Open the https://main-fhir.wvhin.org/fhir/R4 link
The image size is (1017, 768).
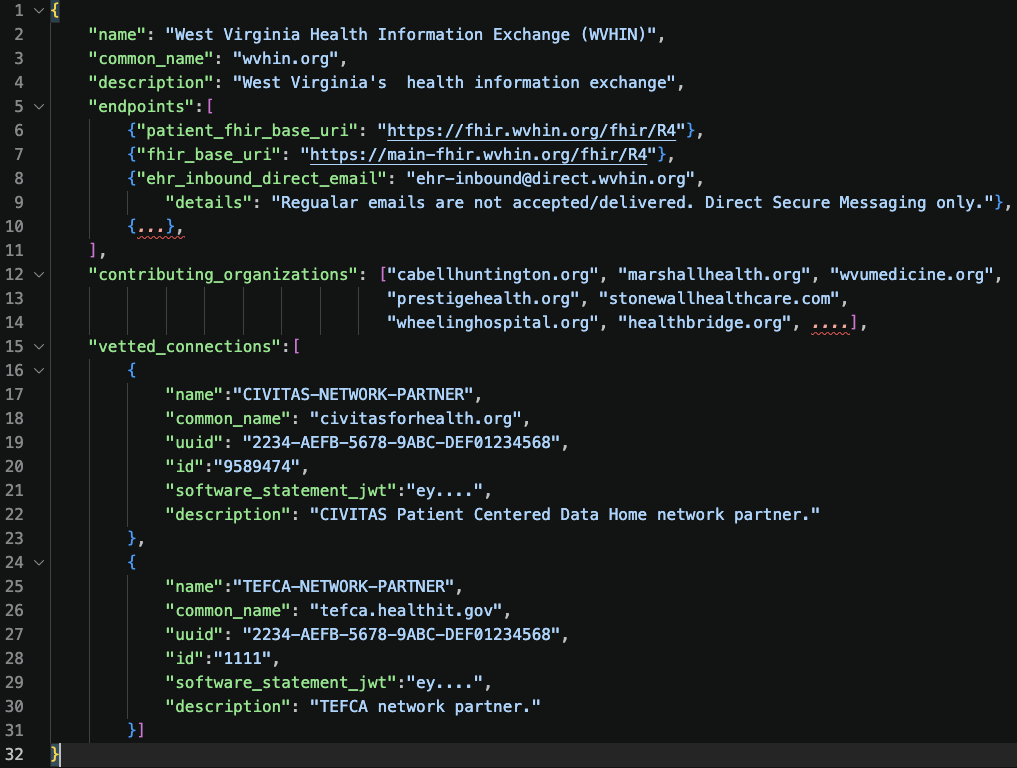(478, 154)
